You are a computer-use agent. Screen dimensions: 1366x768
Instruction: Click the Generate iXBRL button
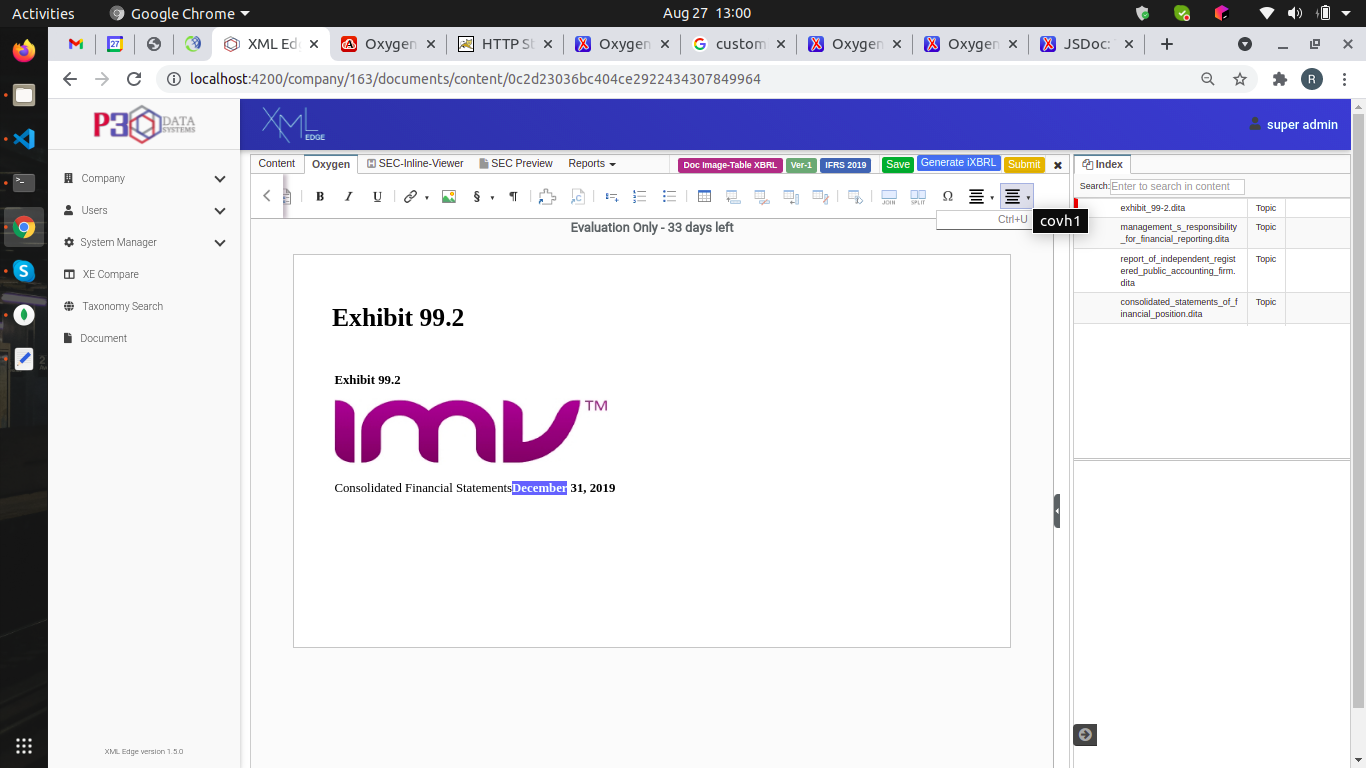(958, 163)
